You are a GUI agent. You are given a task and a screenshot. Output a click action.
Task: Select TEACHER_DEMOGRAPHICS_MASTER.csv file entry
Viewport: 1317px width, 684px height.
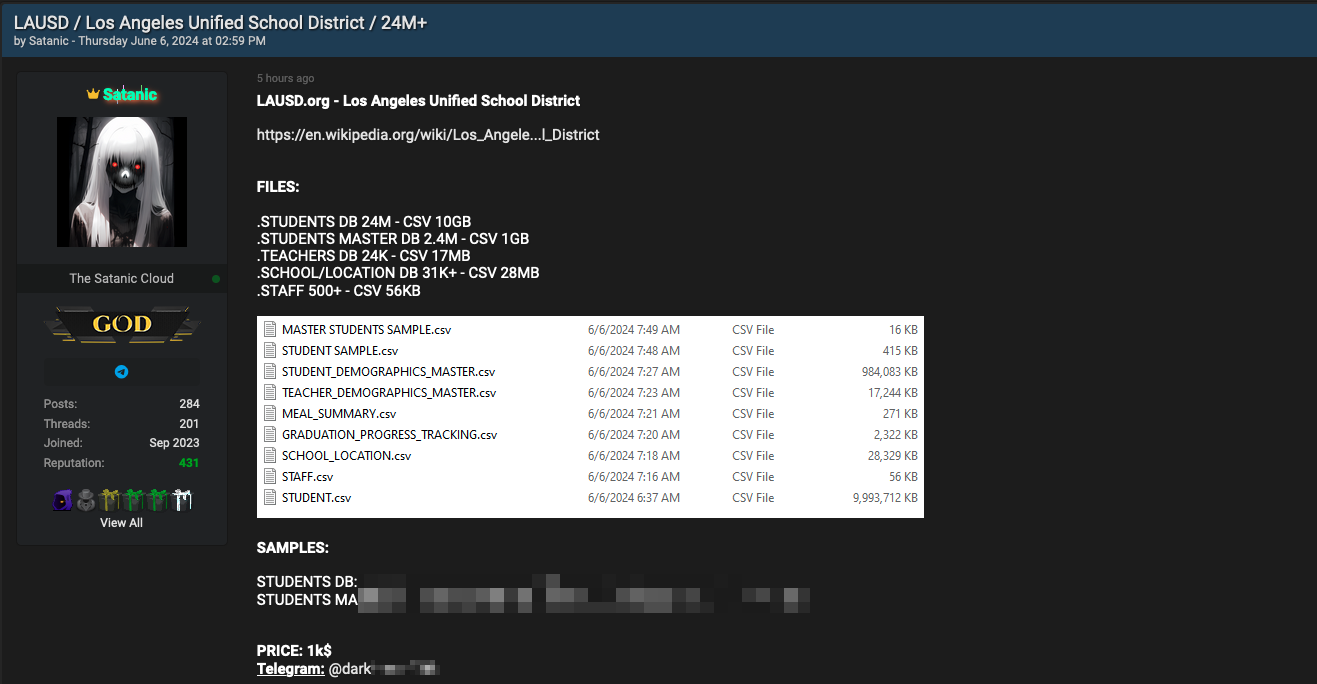pos(590,392)
